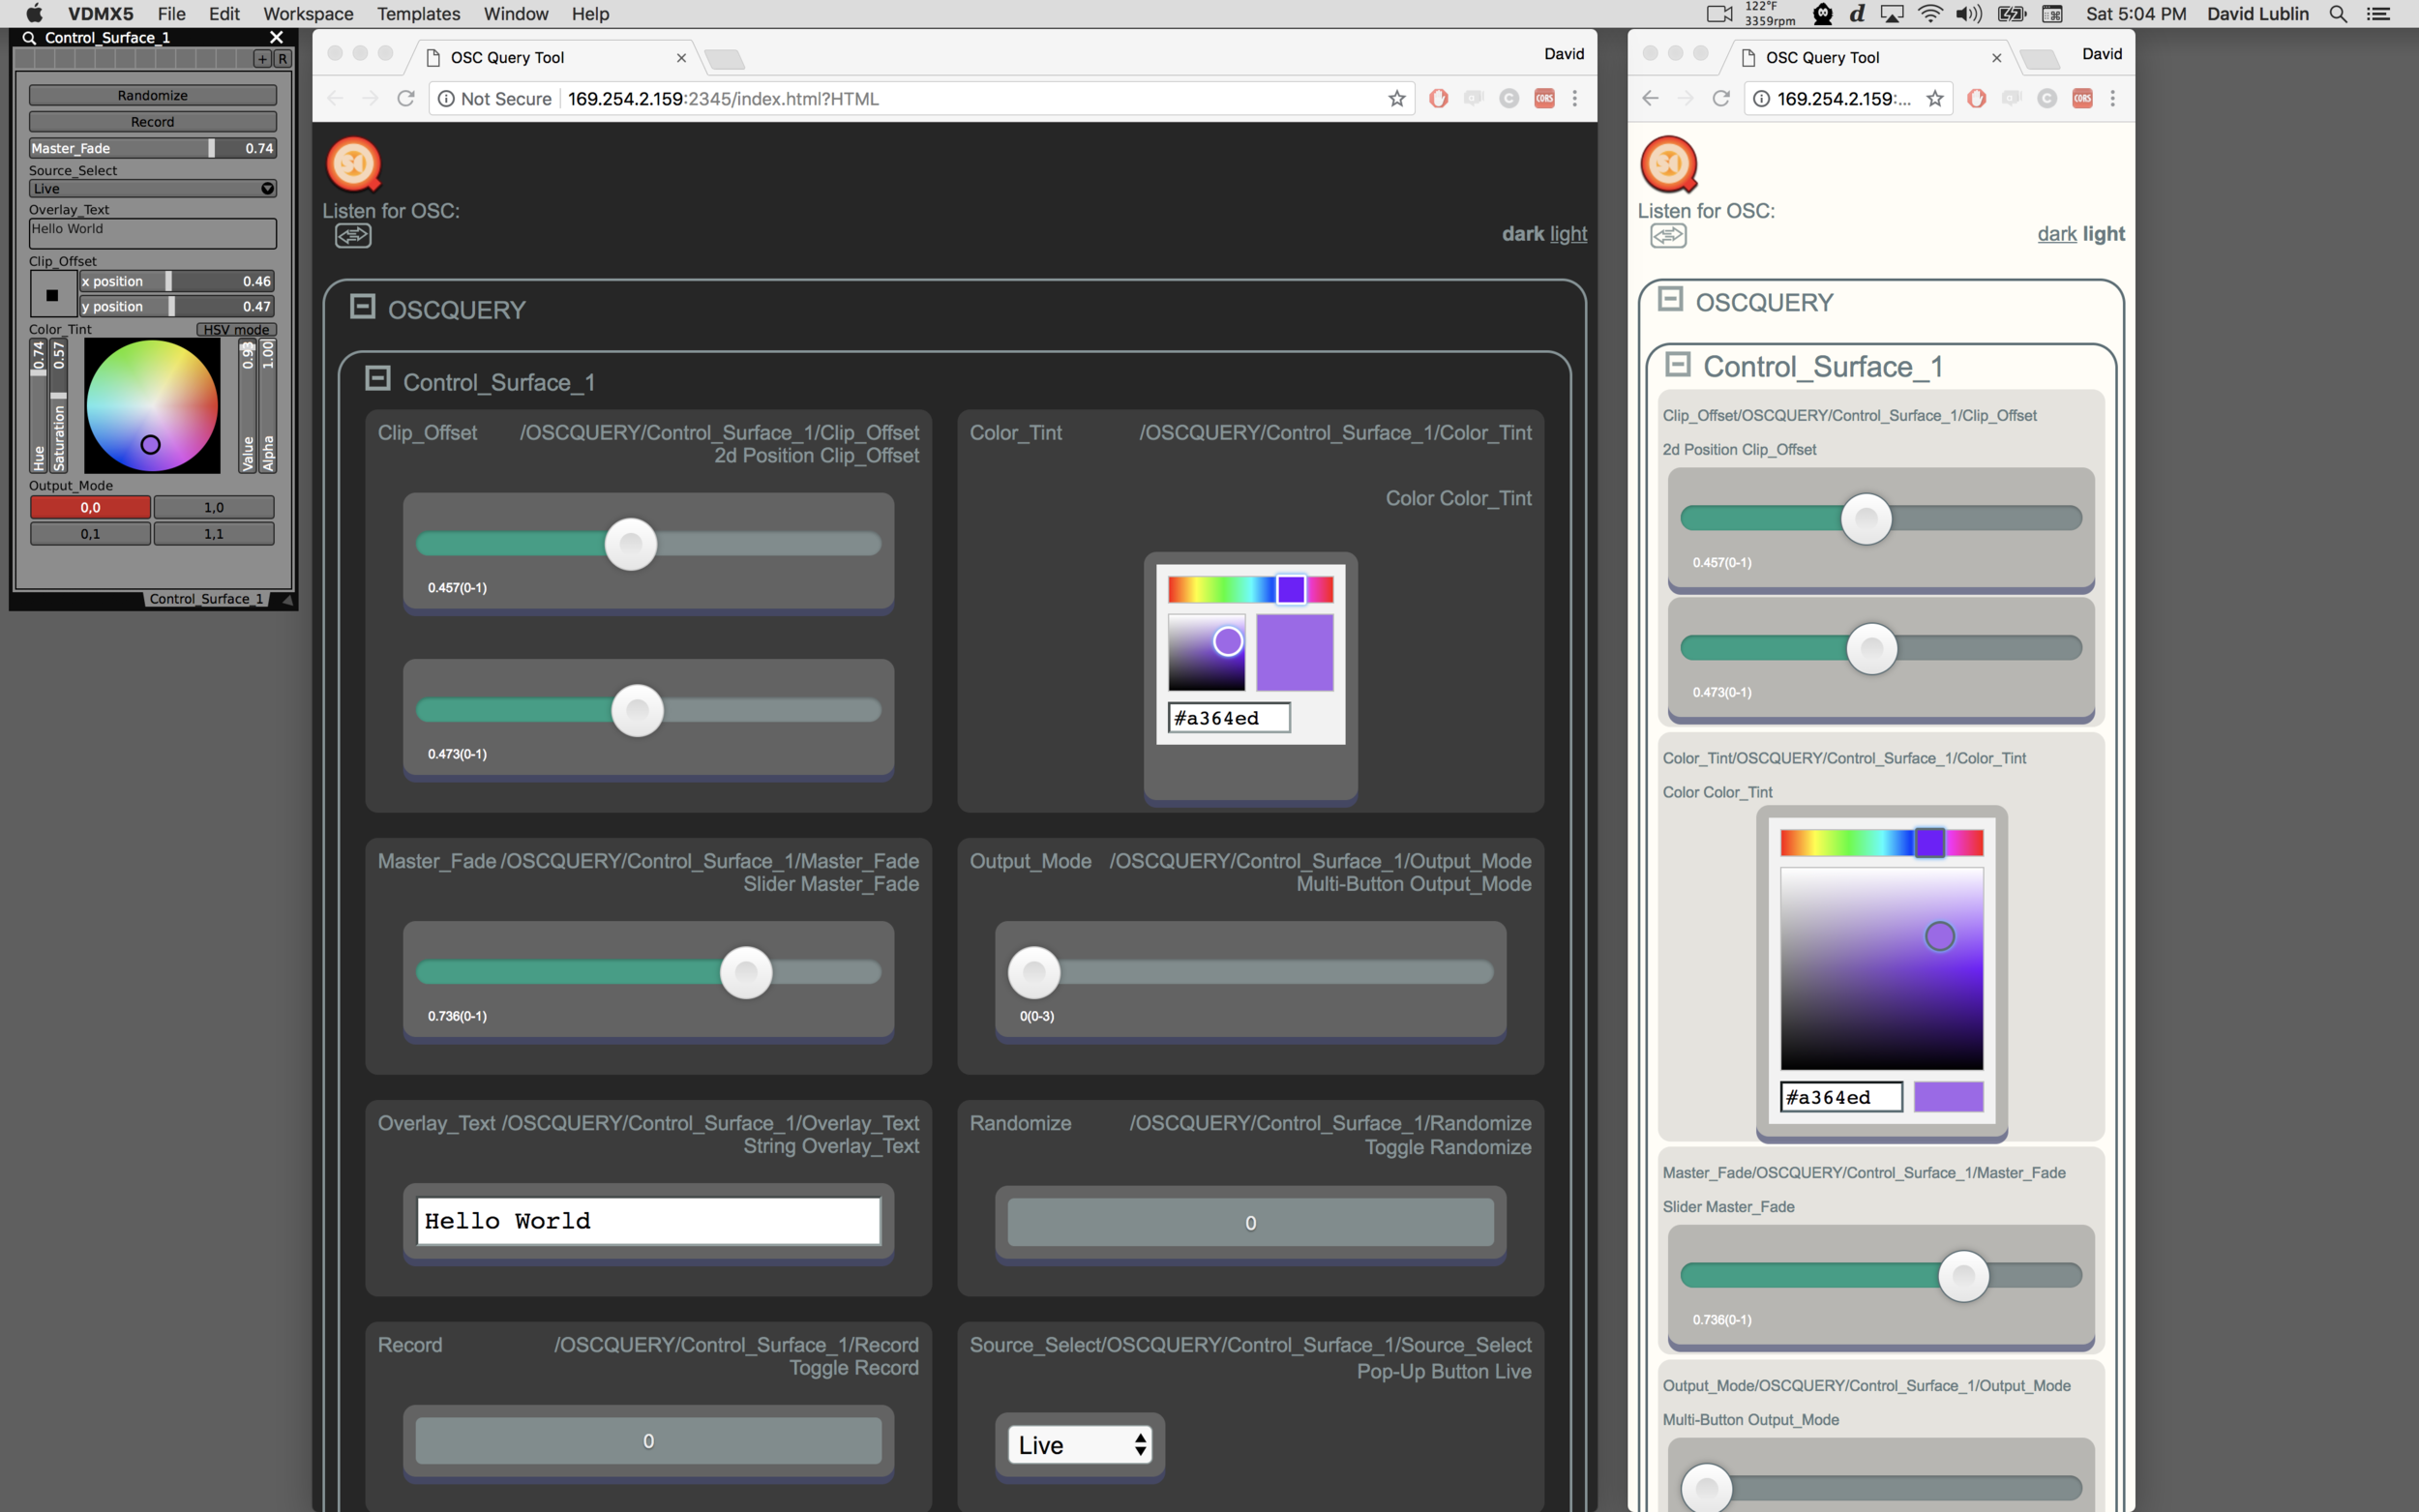Click the Hello World text field on dark page
Screen dimensions: 2419x1512
pos(648,1221)
